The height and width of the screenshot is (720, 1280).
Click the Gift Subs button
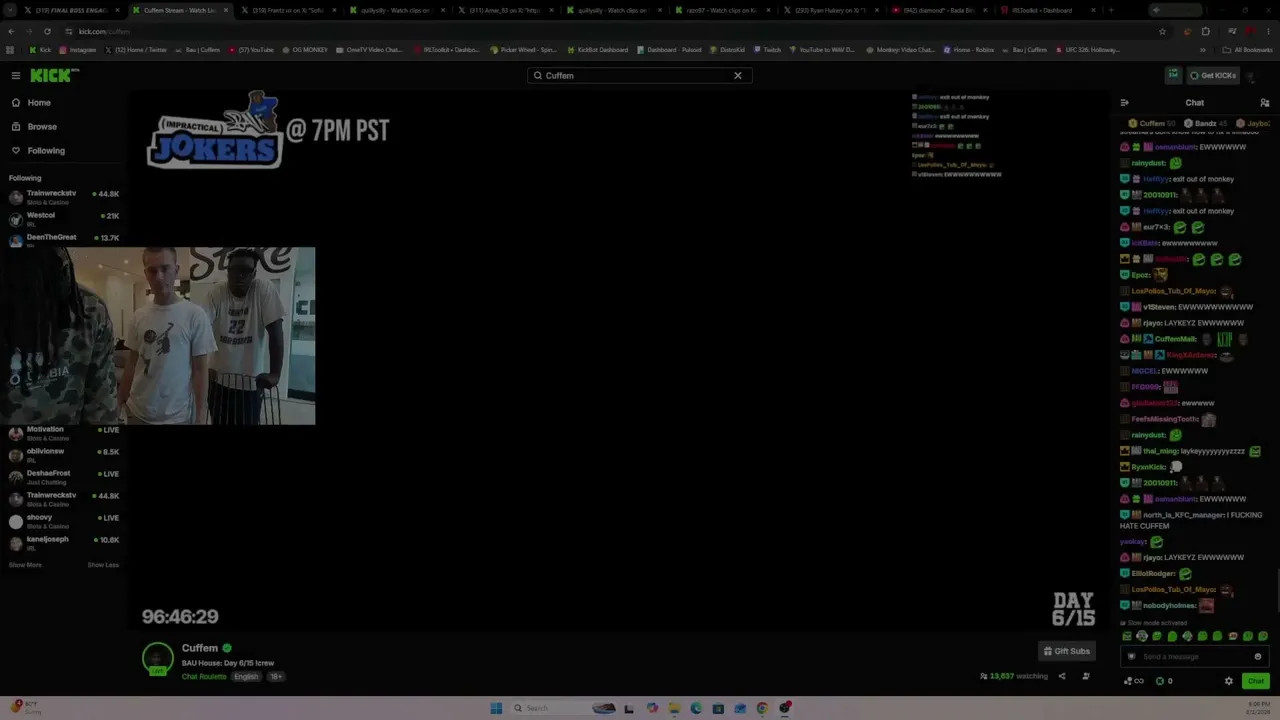point(1067,651)
